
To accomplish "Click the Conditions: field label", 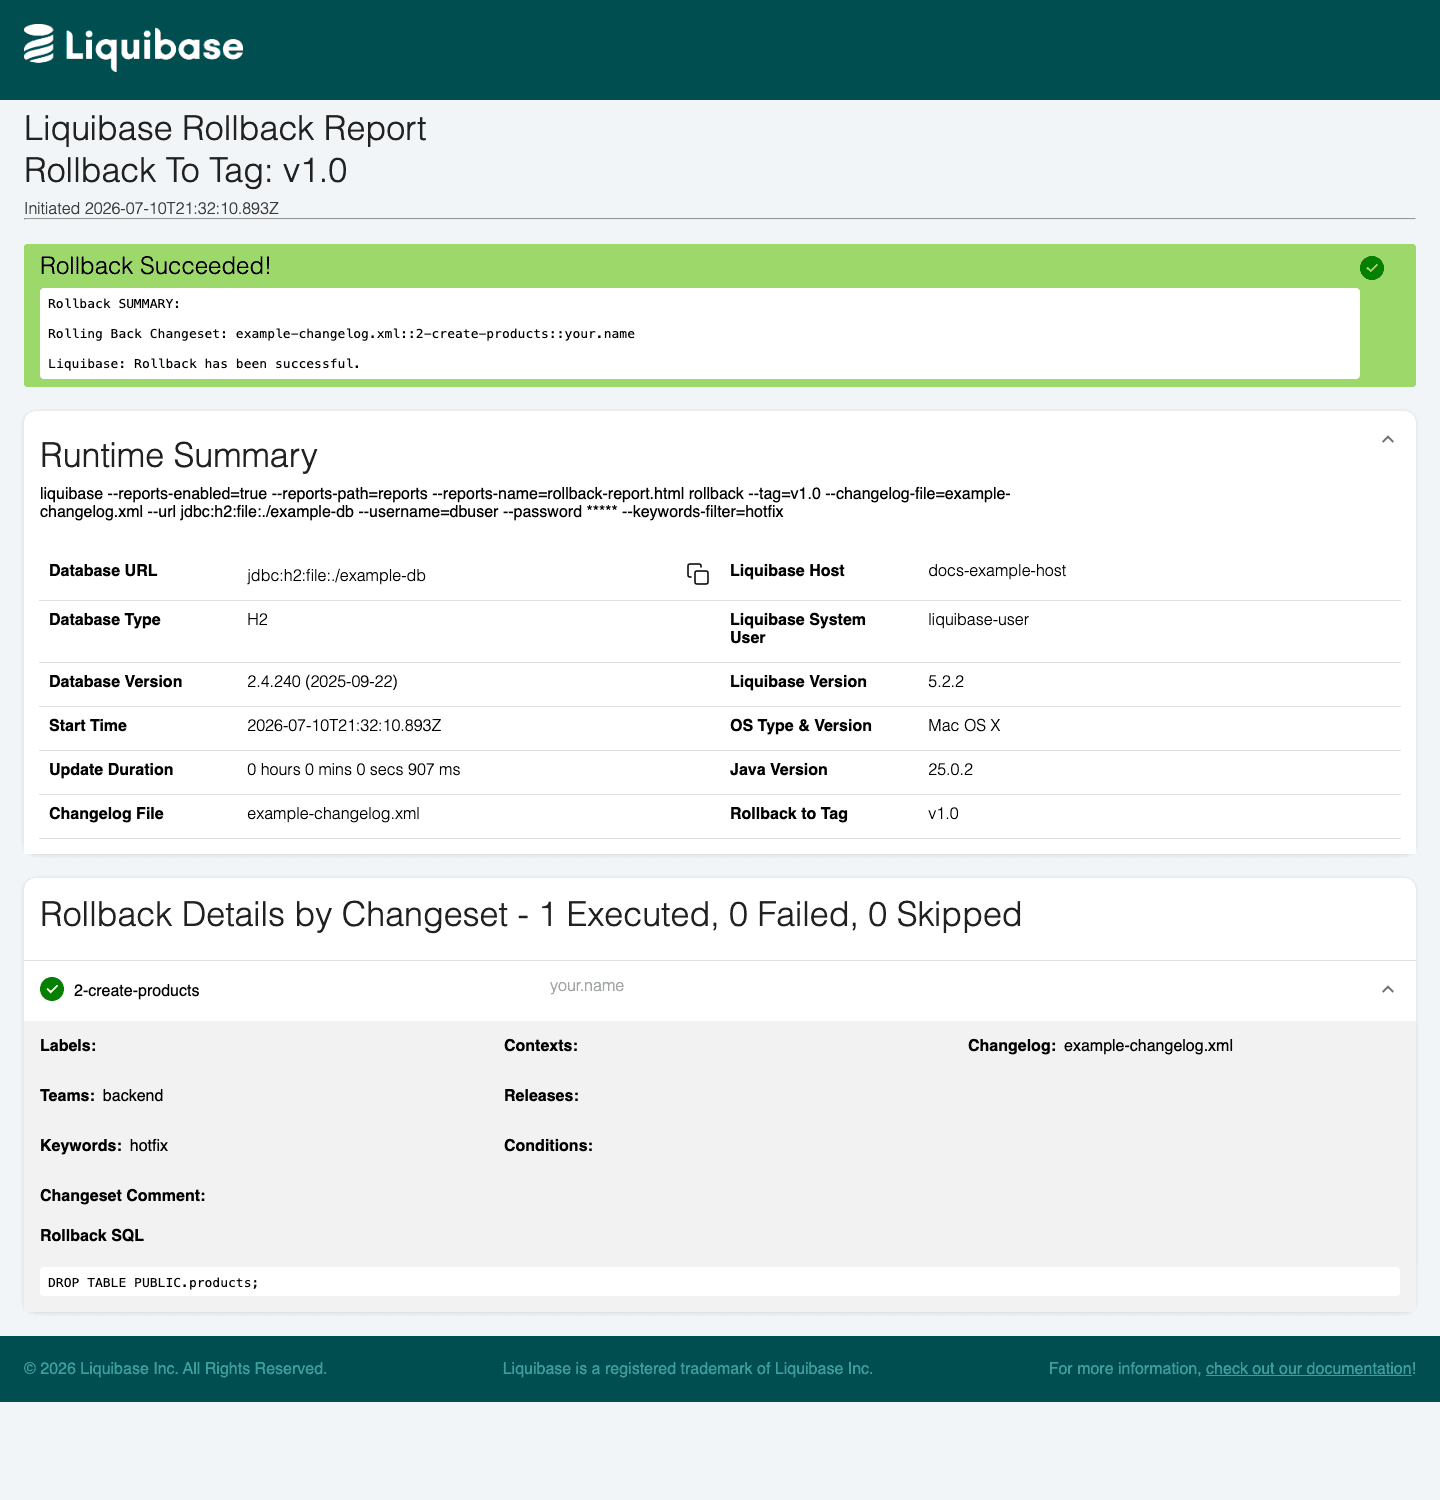I will point(549,1146).
